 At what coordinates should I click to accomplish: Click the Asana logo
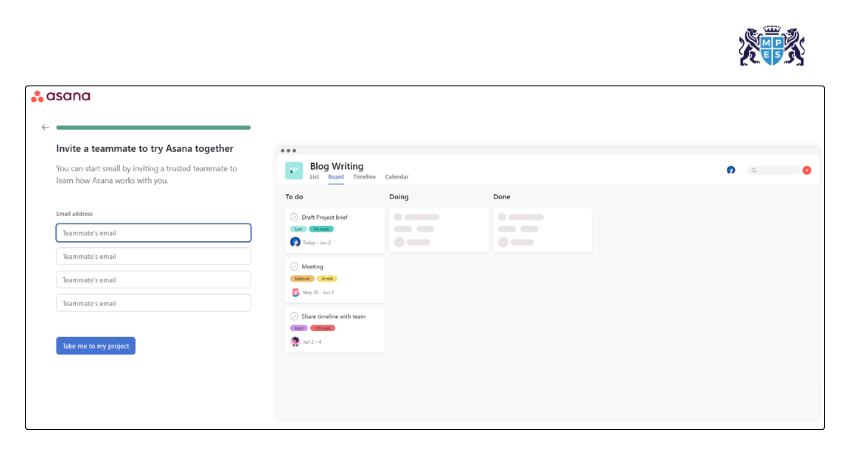[61, 97]
